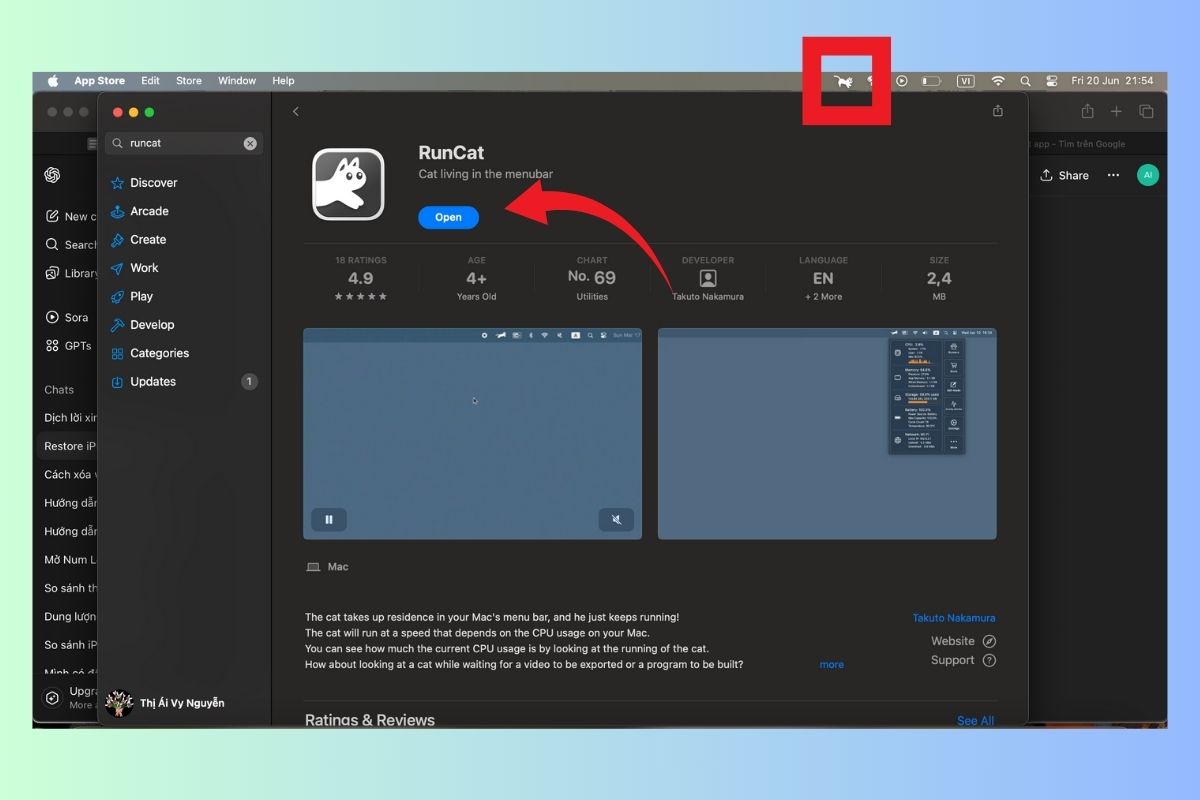Open the developer Website link
The height and width of the screenshot is (800, 1200).
[964, 641]
